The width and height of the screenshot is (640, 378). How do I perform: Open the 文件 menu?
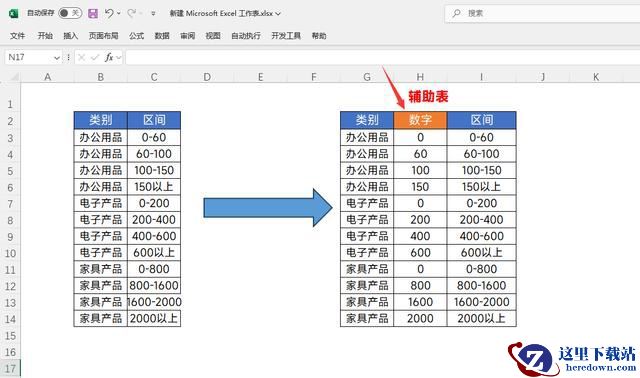click(x=18, y=36)
